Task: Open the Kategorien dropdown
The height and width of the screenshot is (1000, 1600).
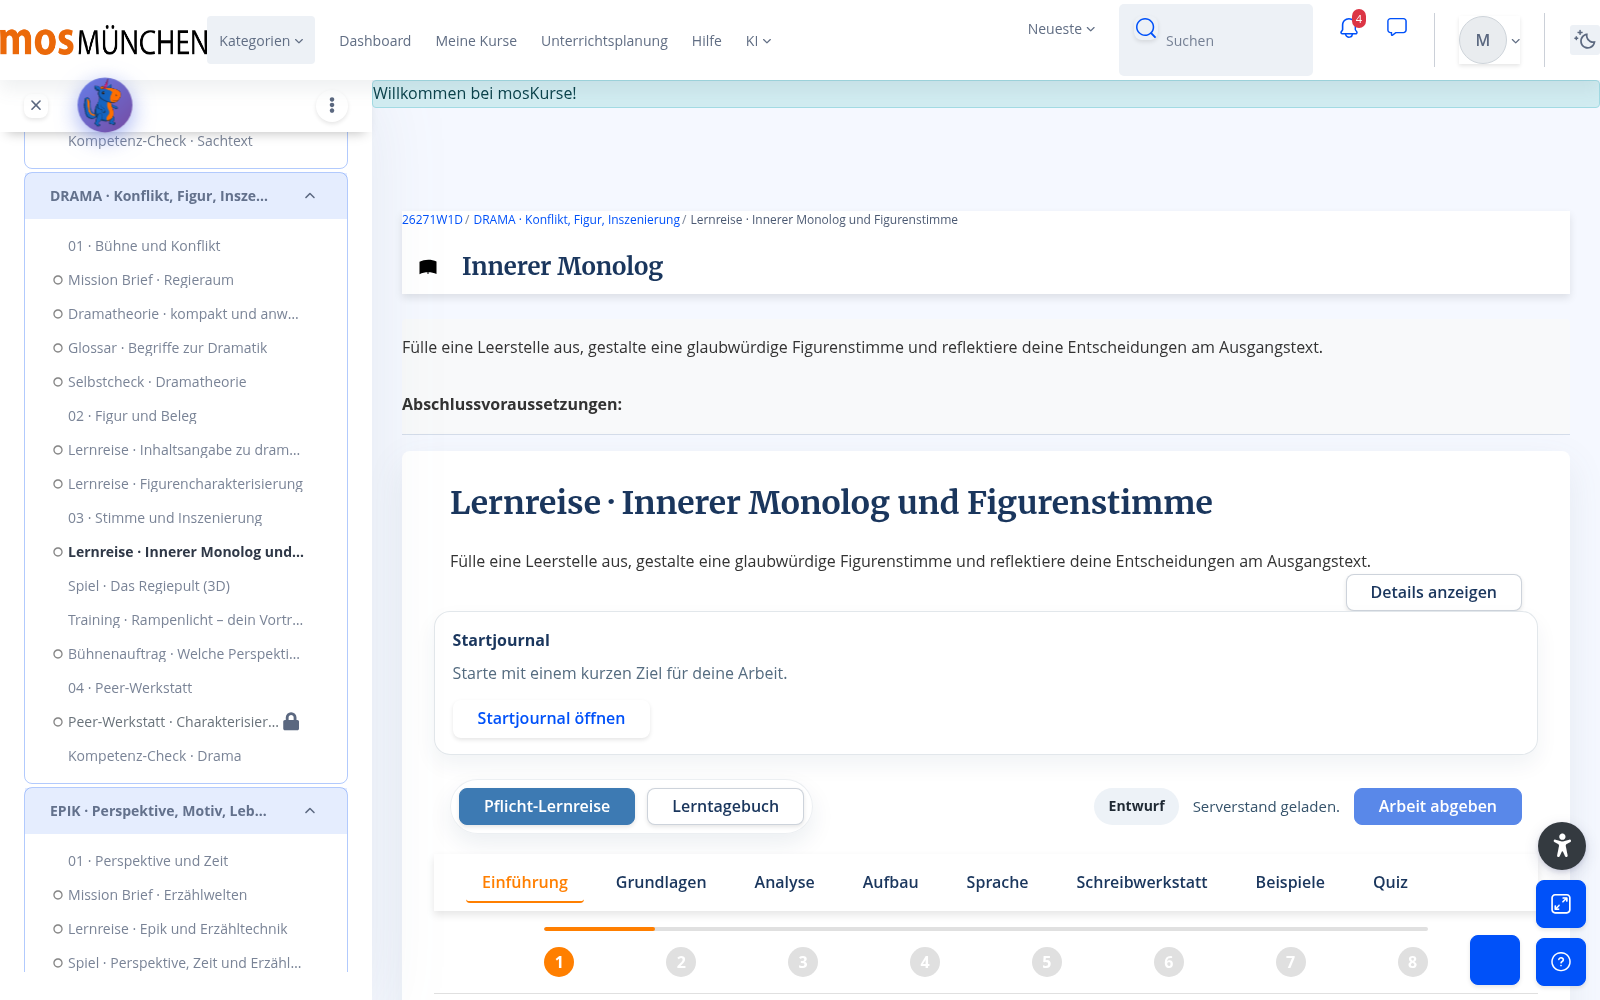Action: [x=261, y=40]
